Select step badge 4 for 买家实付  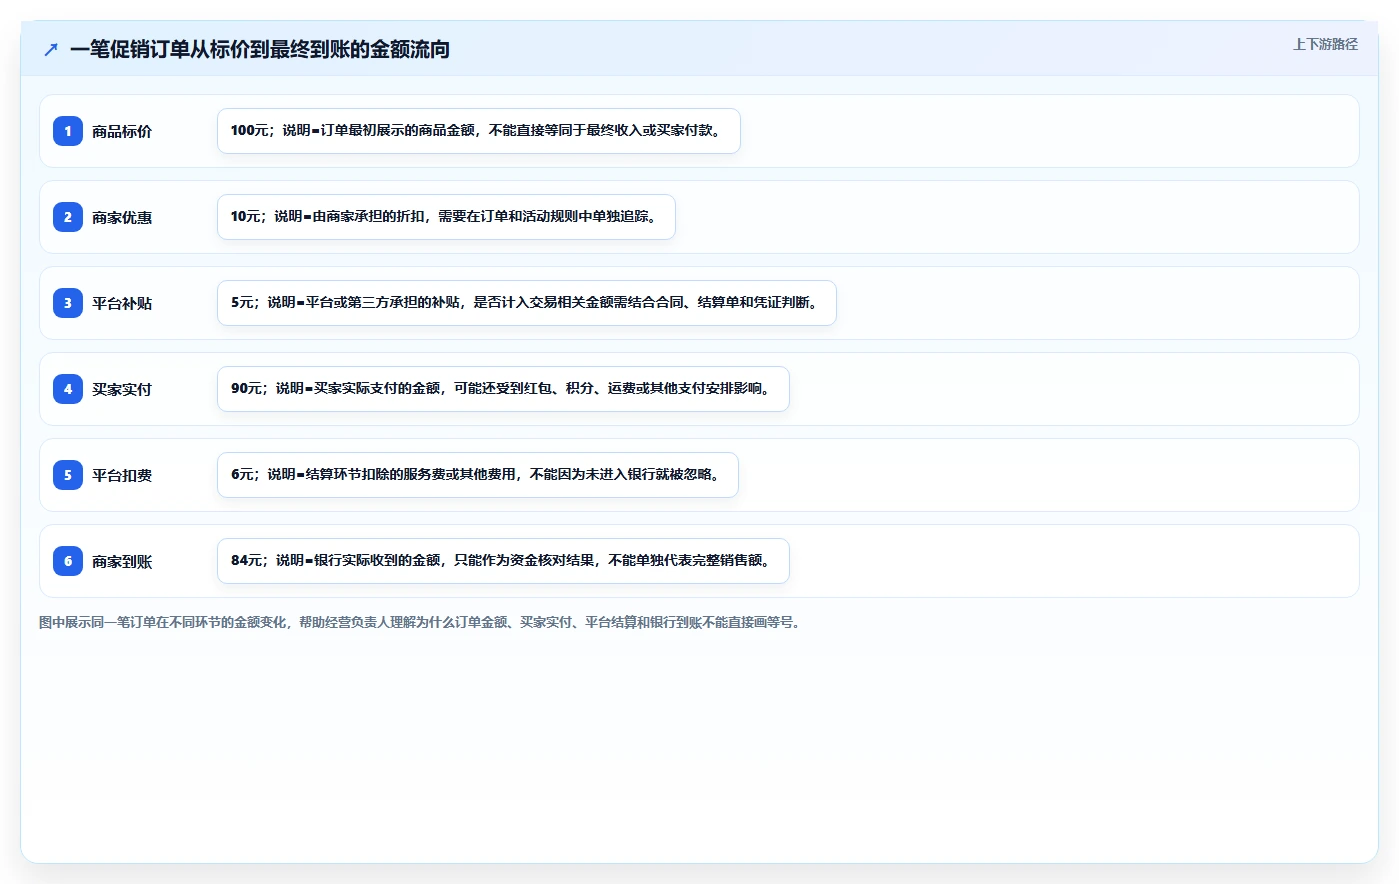[68, 389]
